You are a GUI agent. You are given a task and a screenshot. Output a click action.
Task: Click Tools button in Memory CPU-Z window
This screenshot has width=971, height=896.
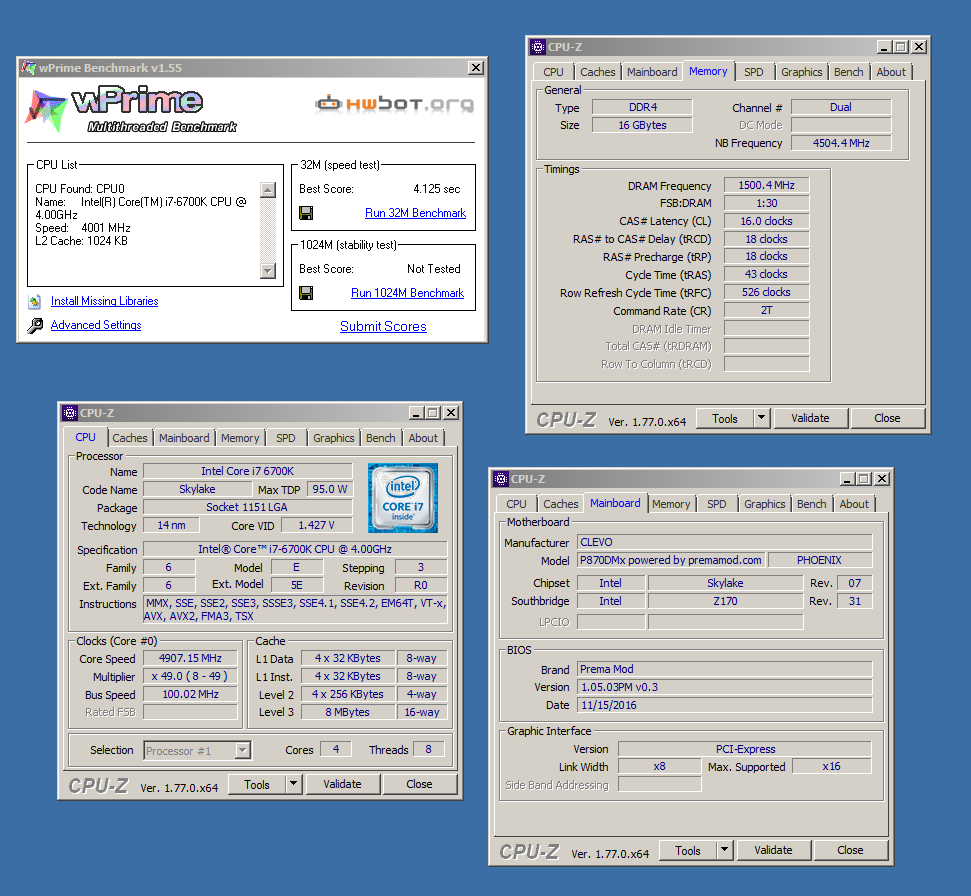coord(725,419)
